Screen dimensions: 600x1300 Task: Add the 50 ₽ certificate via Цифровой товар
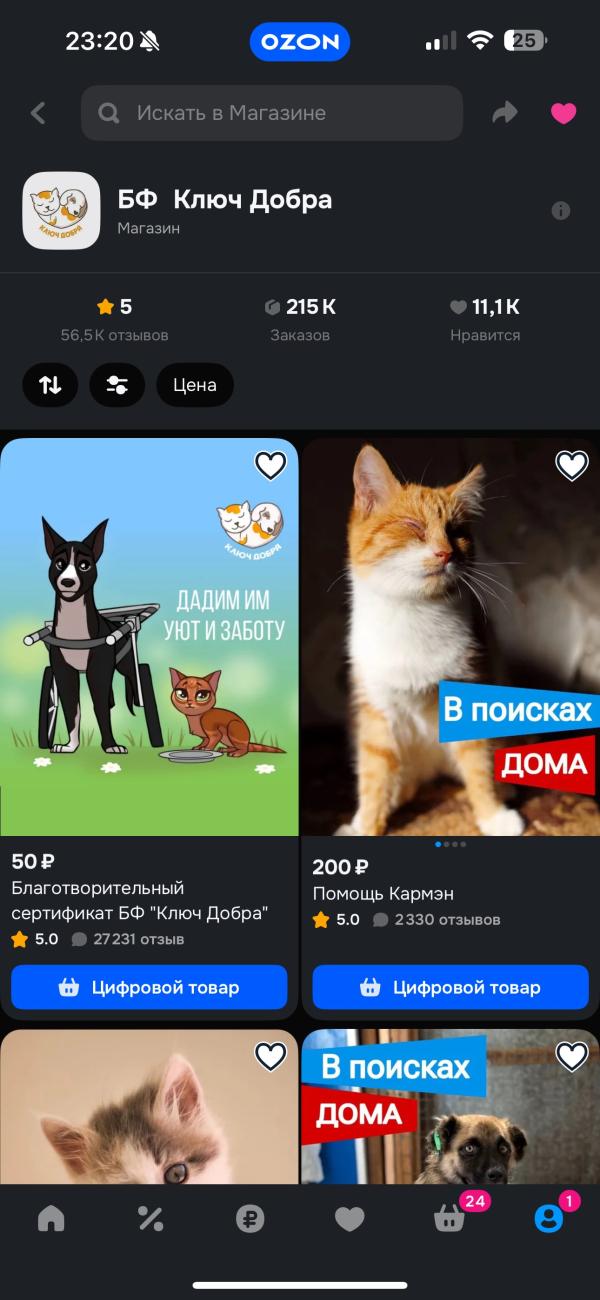[x=149, y=987]
